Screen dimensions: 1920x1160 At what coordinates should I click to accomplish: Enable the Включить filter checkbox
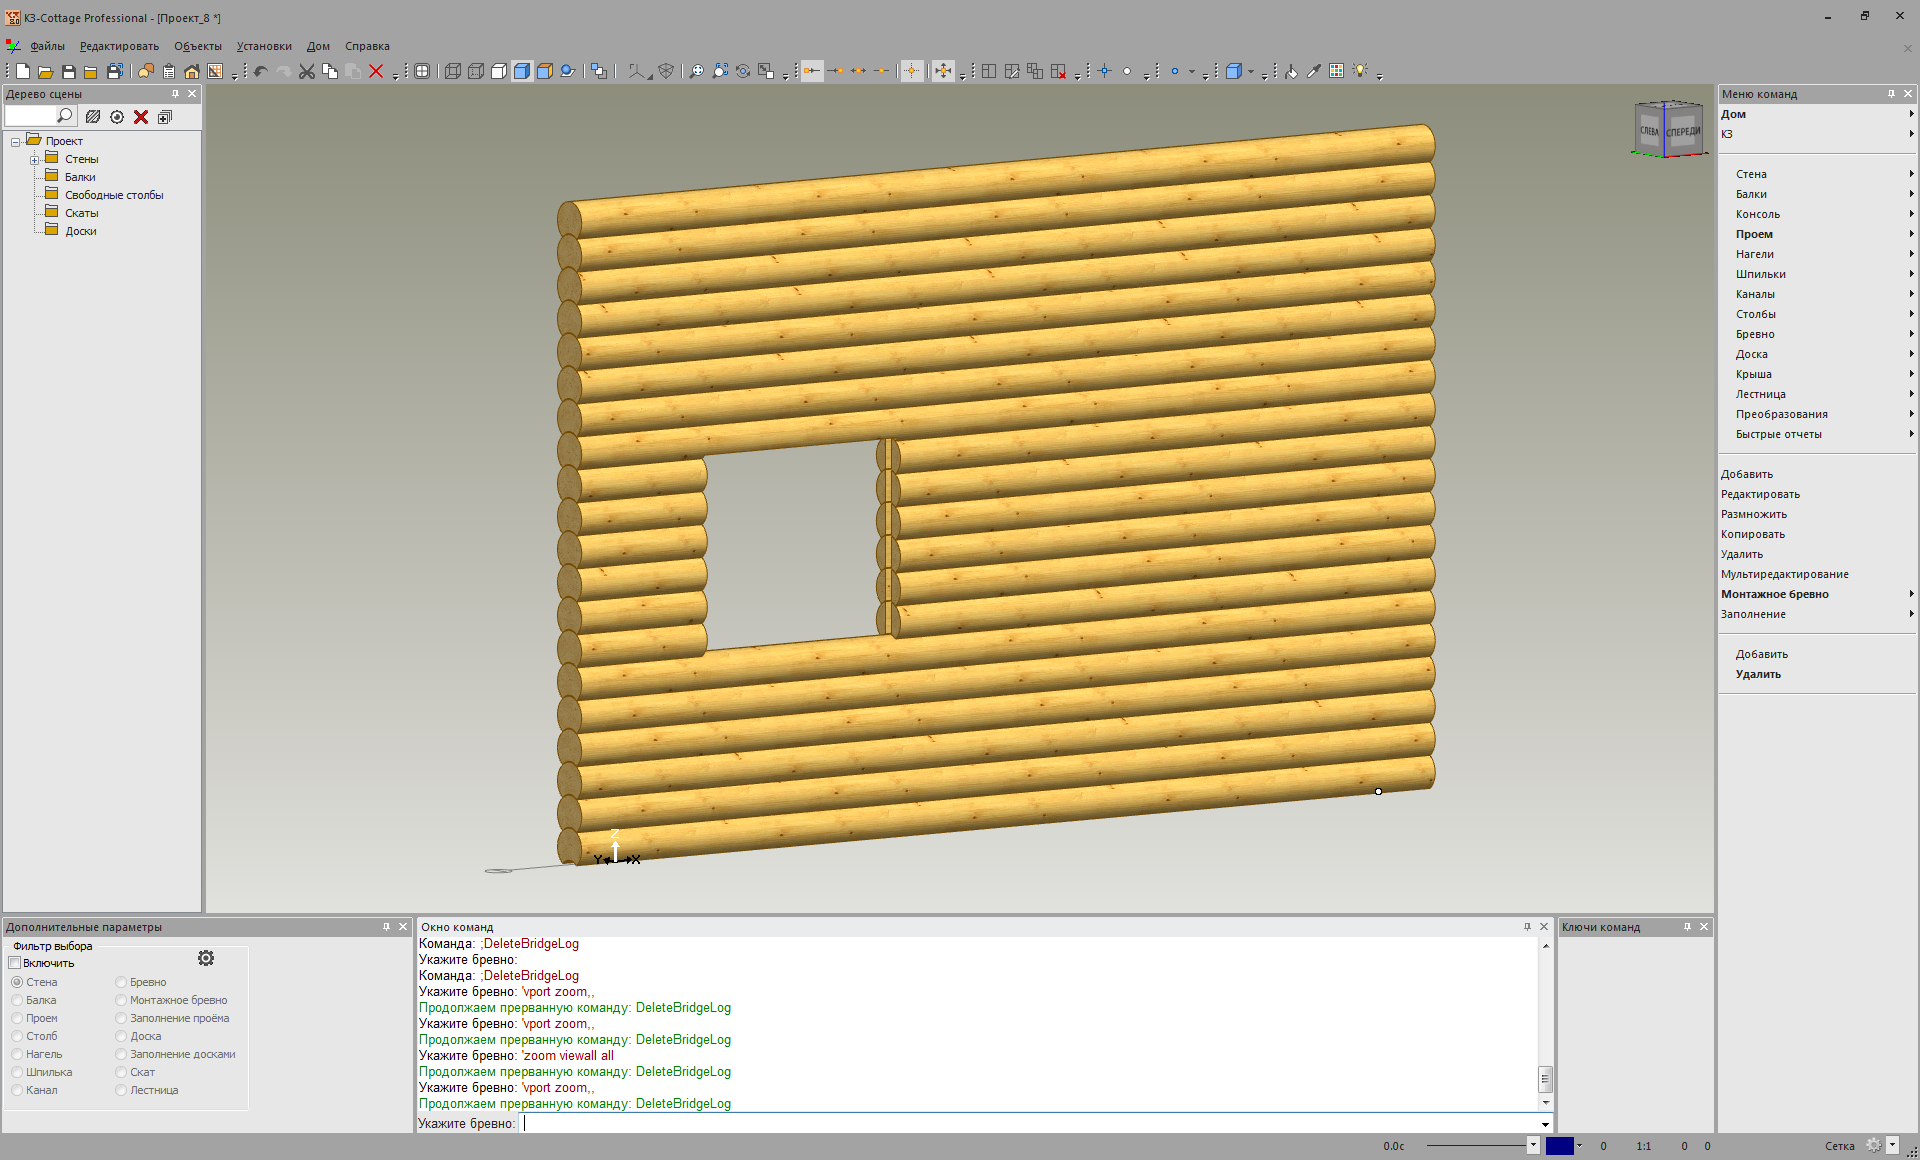(15, 963)
